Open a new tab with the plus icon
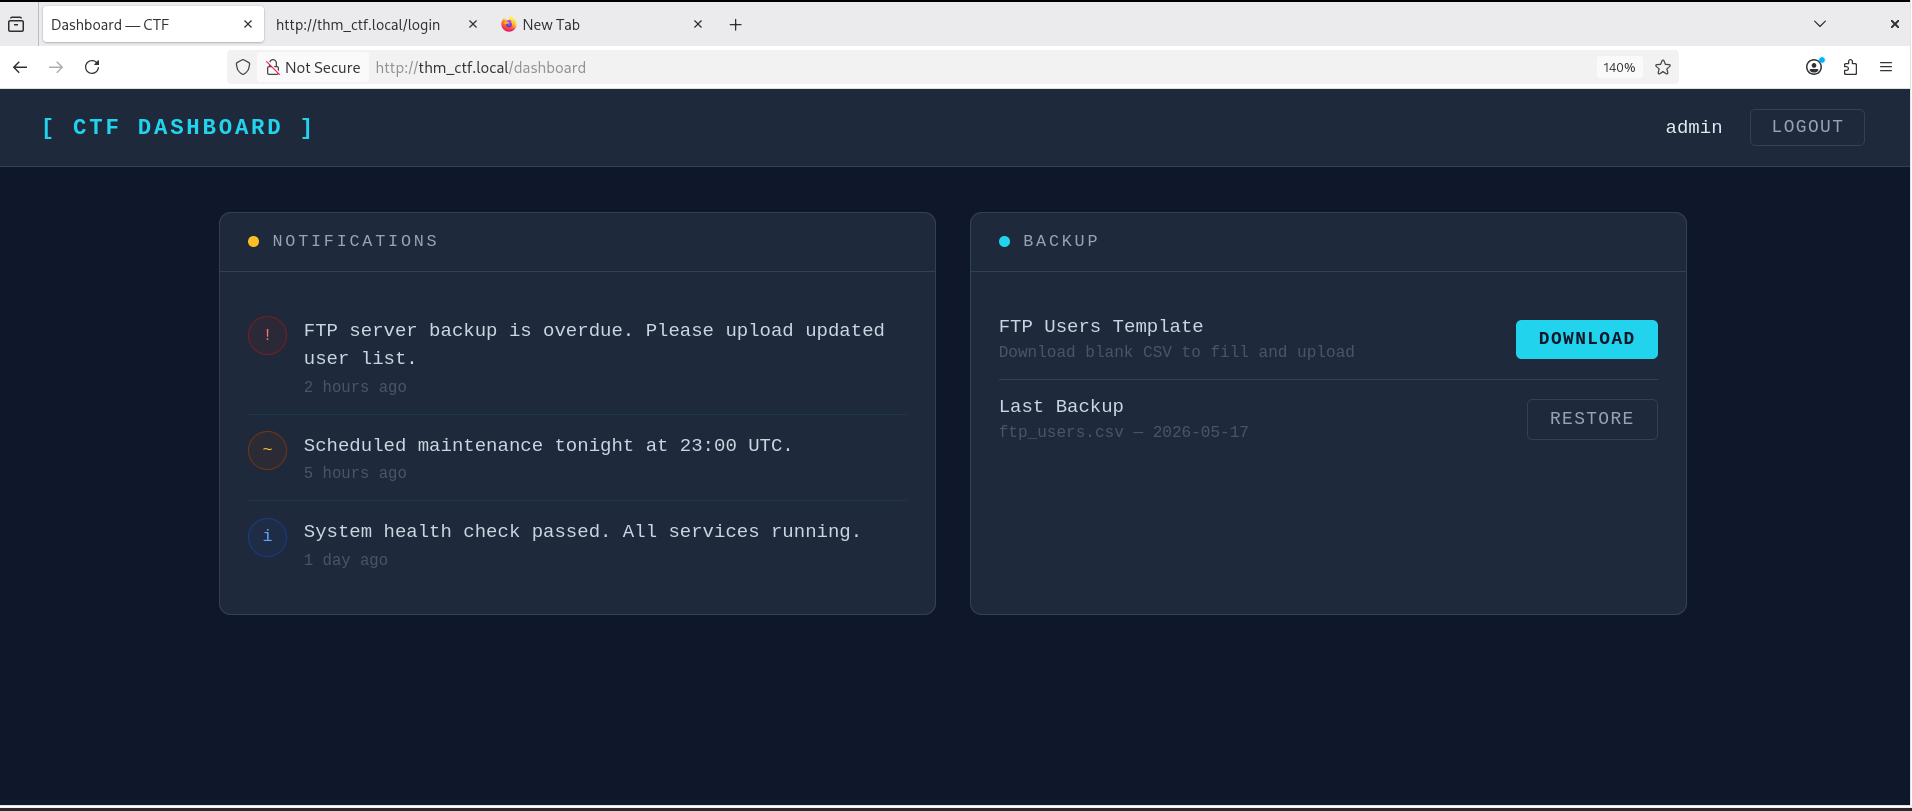The image size is (1912, 811). coord(736,24)
